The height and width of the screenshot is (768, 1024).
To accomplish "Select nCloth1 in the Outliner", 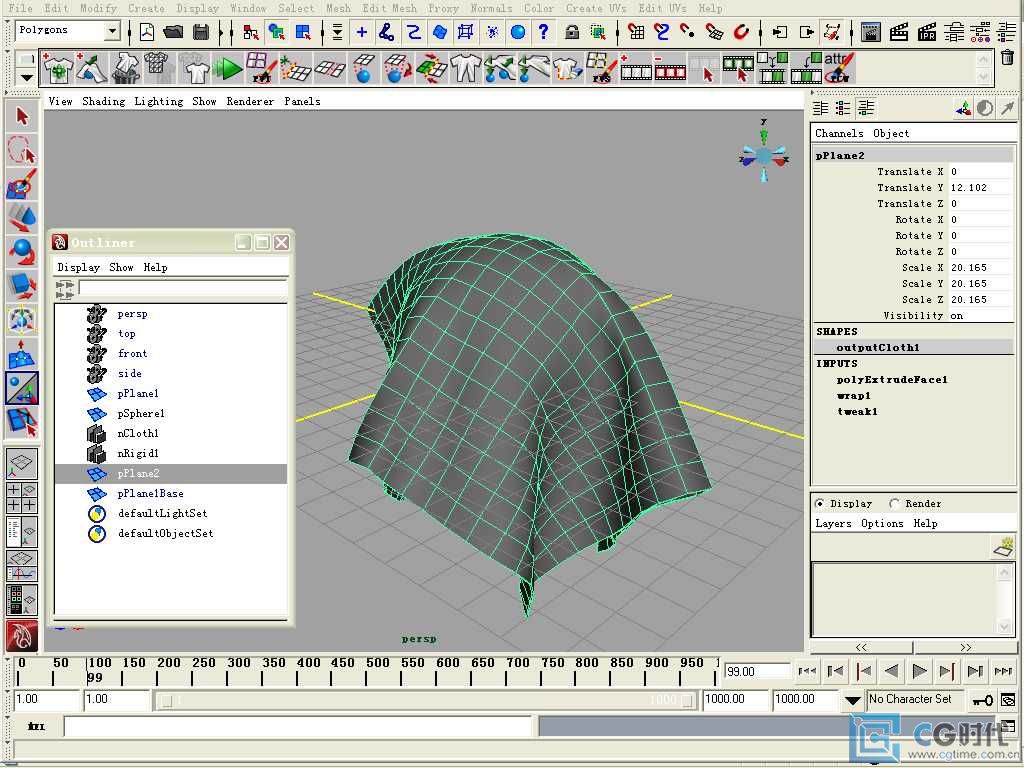I will [138, 434].
